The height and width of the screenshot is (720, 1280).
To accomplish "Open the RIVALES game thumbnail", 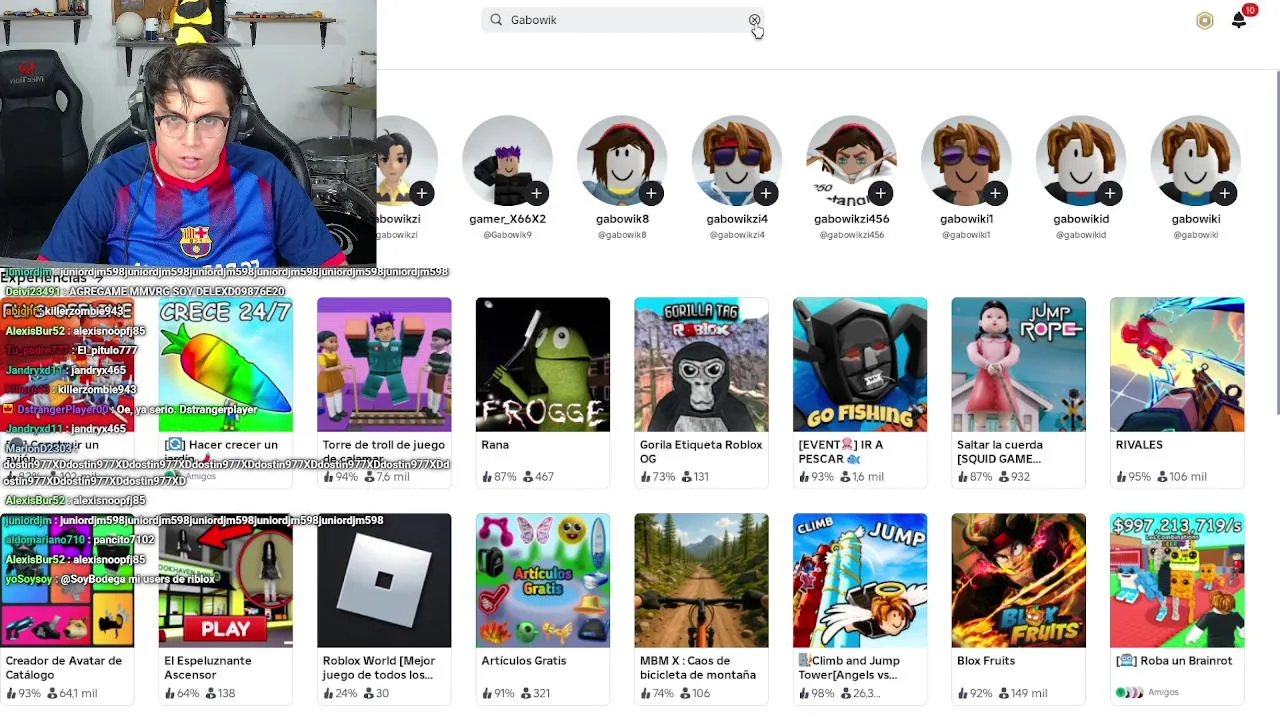I will pyautogui.click(x=1177, y=364).
